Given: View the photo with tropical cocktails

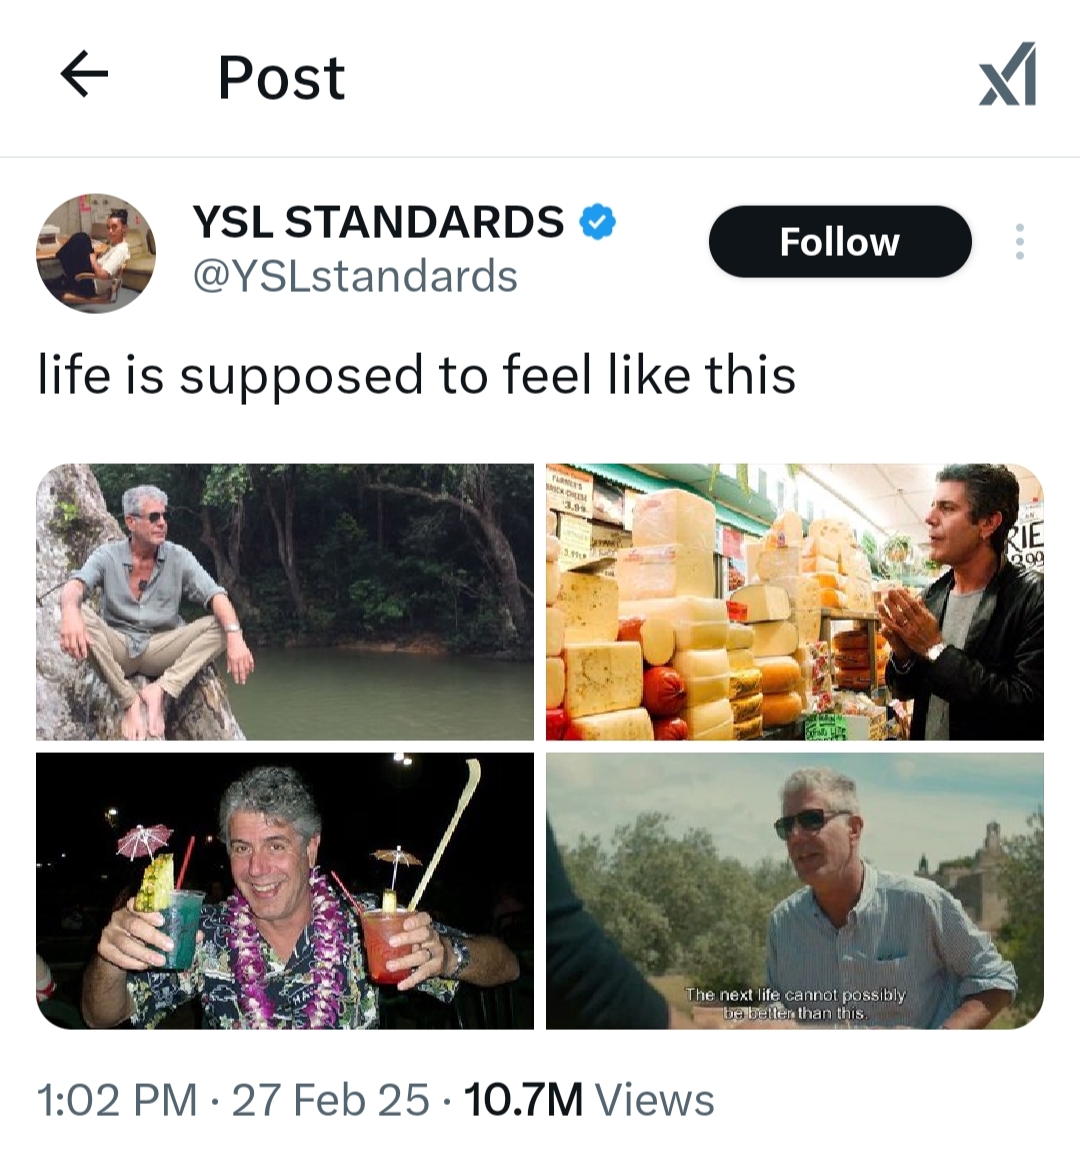Looking at the screenshot, I should tap(285, 891).
